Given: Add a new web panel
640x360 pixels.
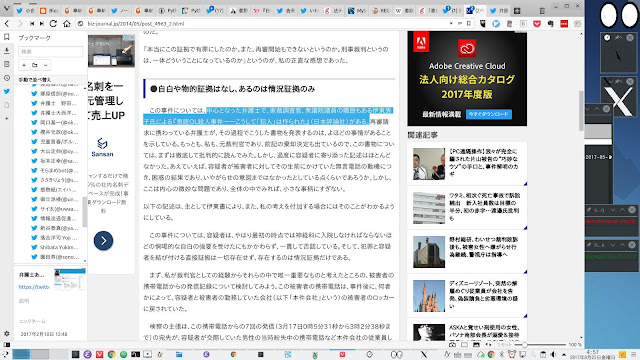Looking at the screenshot, I should [x=7, y=118].
